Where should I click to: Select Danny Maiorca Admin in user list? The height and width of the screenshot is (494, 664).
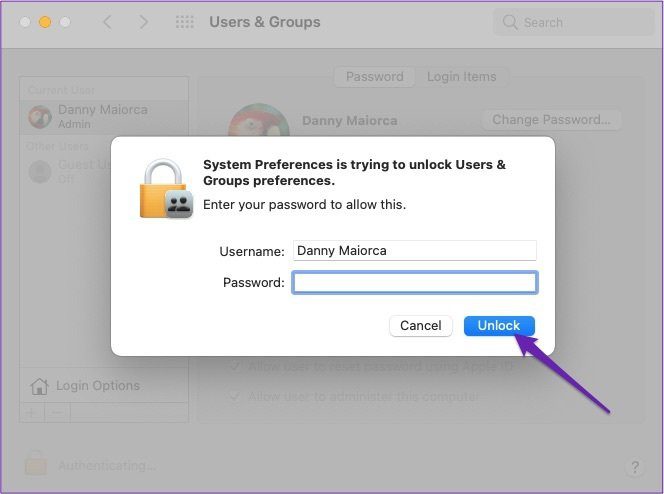104,117
